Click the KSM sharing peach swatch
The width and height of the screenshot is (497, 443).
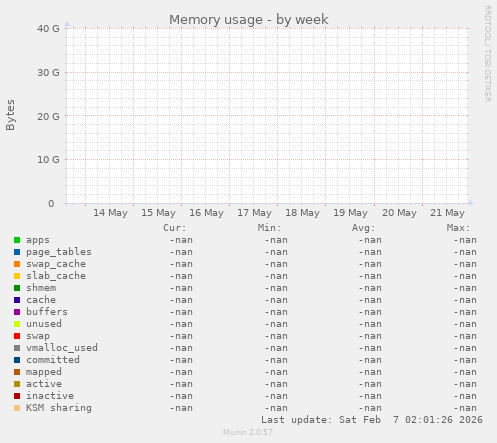point(17,408)
